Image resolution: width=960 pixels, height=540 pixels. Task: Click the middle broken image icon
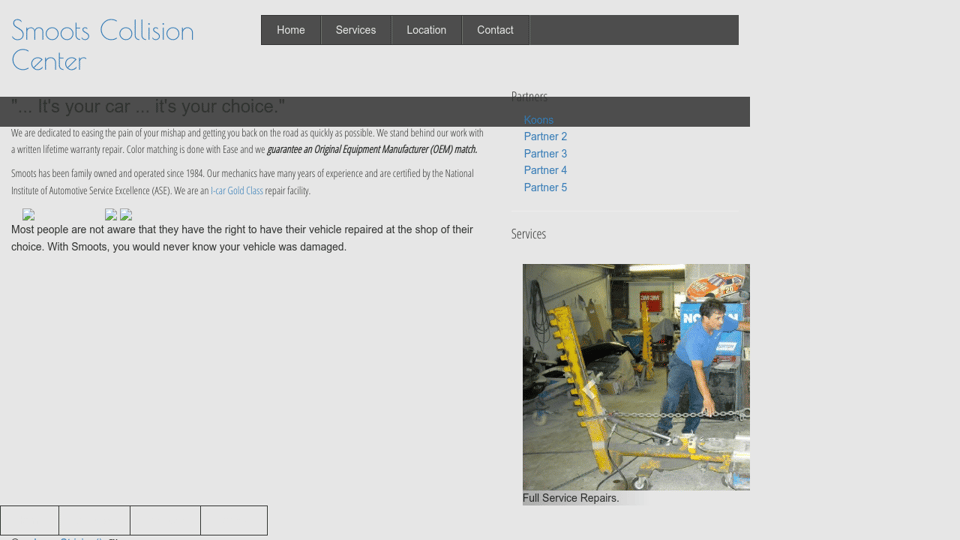[111, 215]
